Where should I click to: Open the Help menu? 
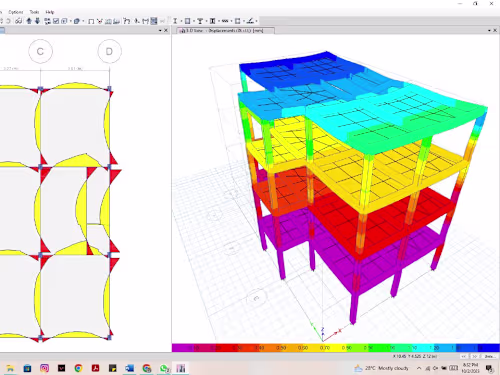pos(50,12)
